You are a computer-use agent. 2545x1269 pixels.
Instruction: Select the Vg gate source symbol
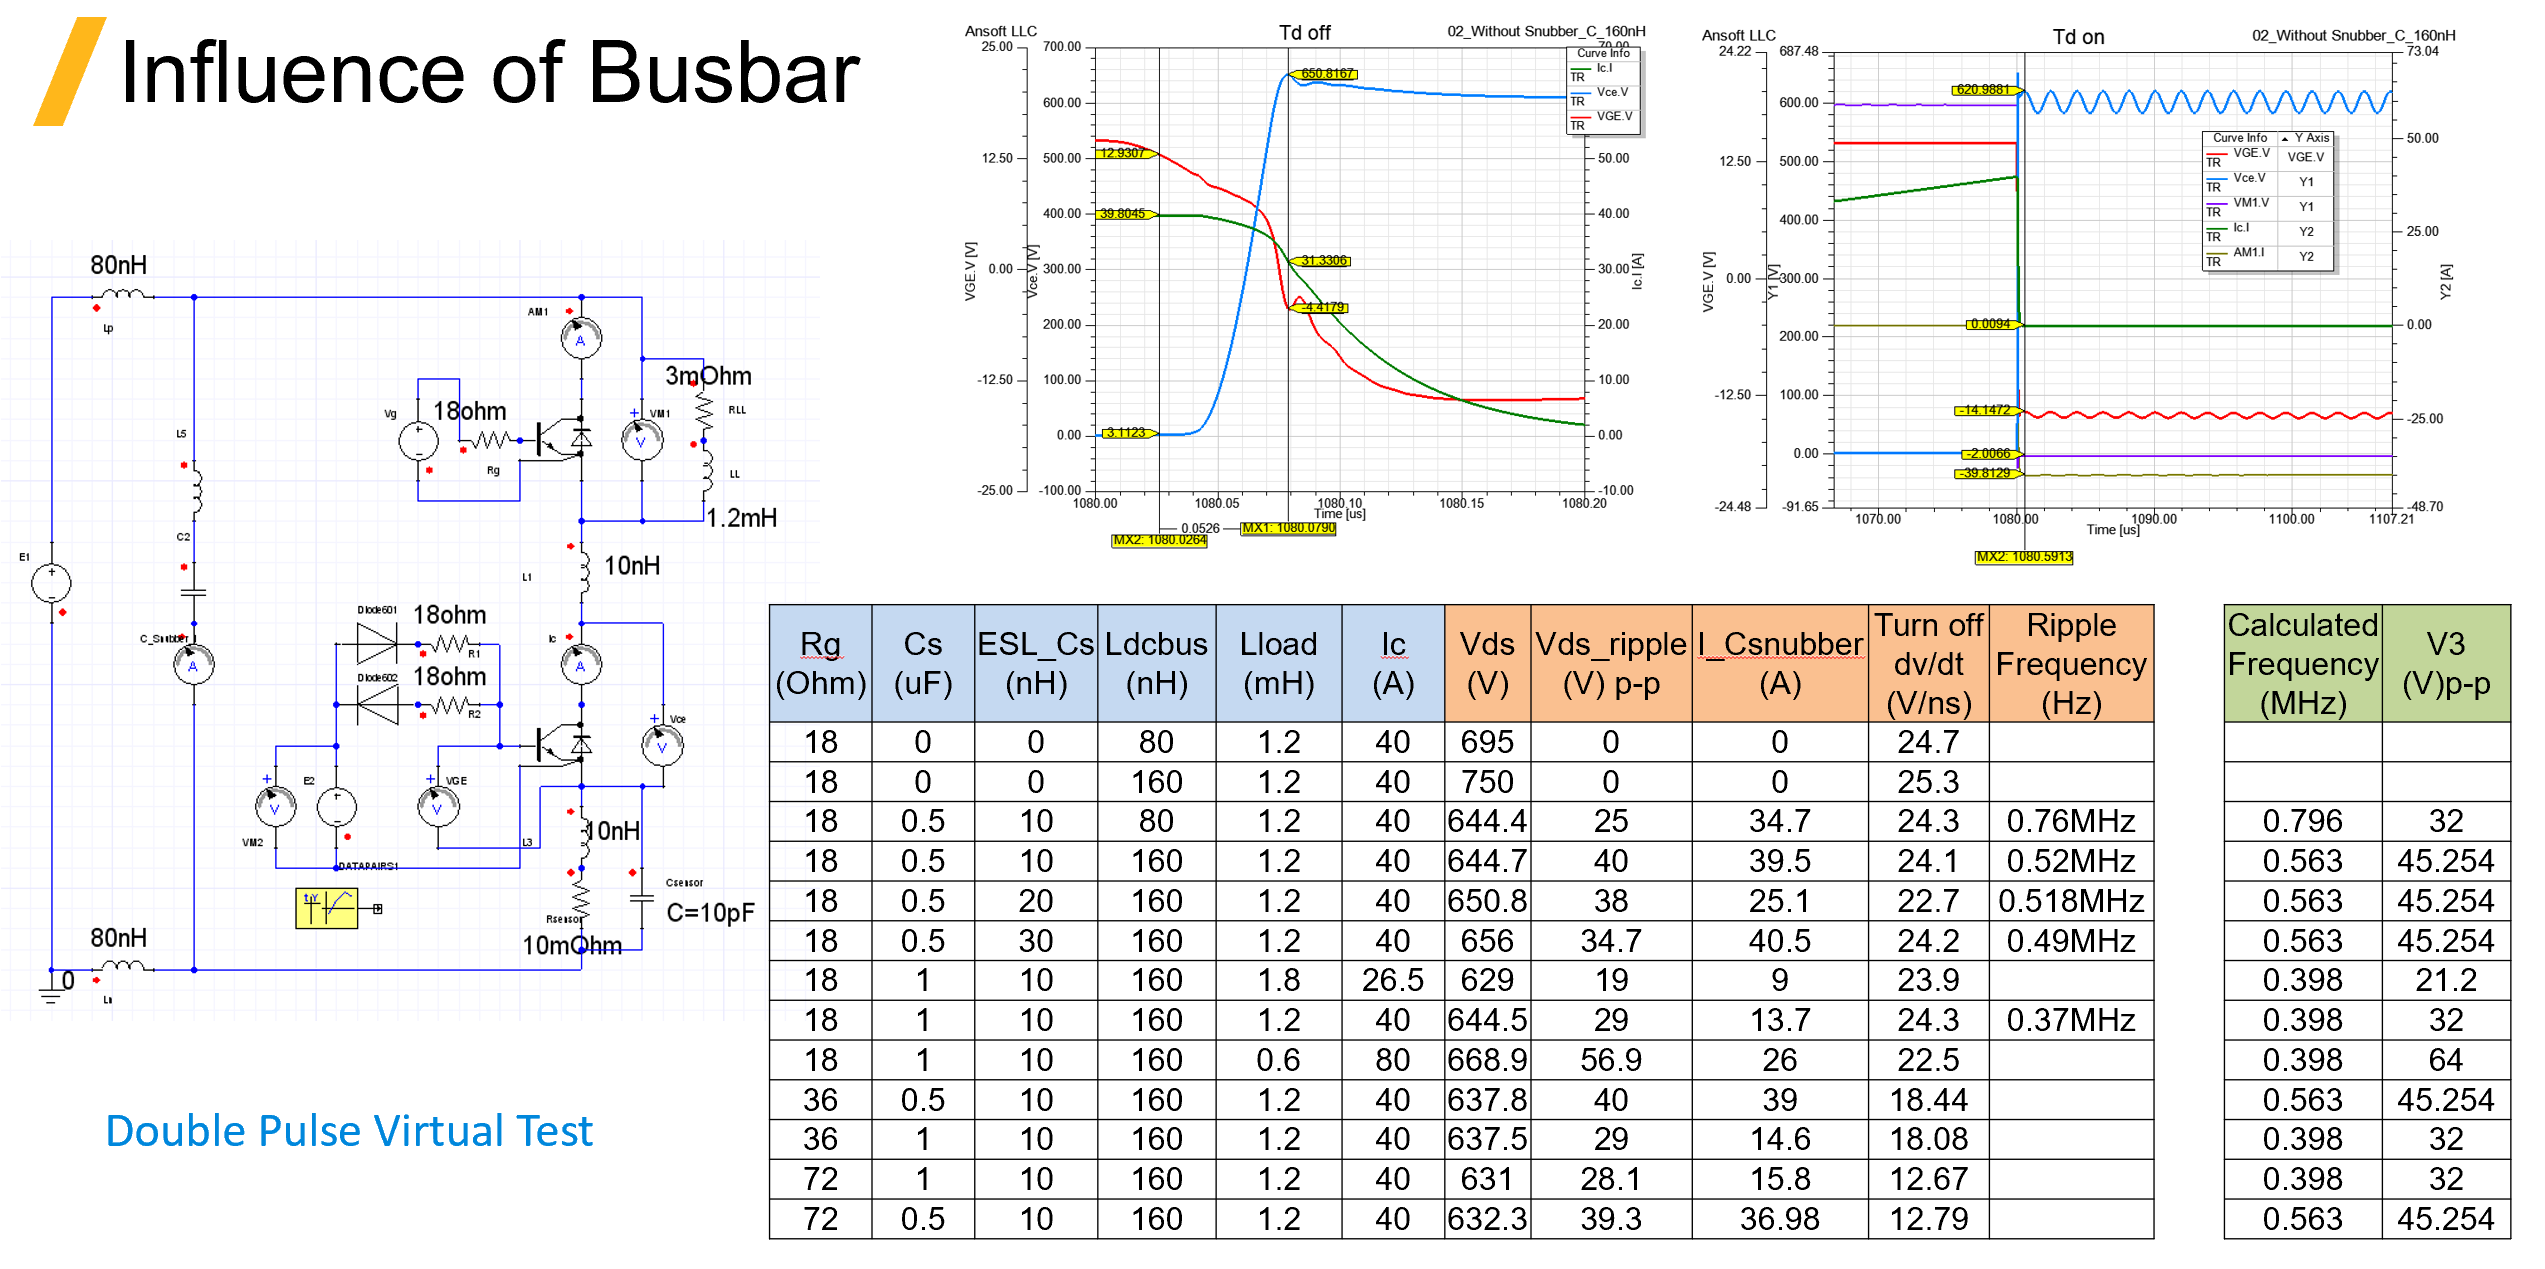(x=418, y=441)
